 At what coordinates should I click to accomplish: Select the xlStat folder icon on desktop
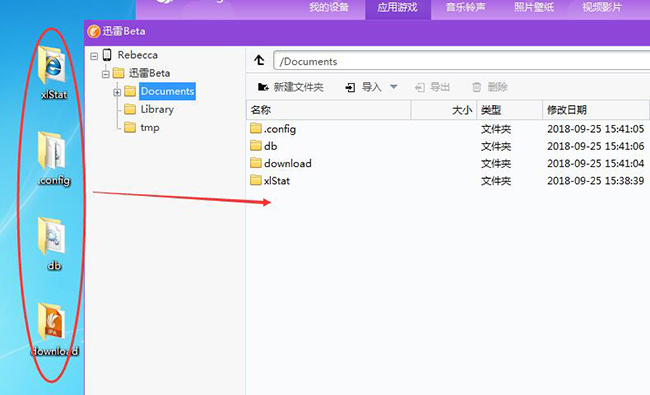52,65
